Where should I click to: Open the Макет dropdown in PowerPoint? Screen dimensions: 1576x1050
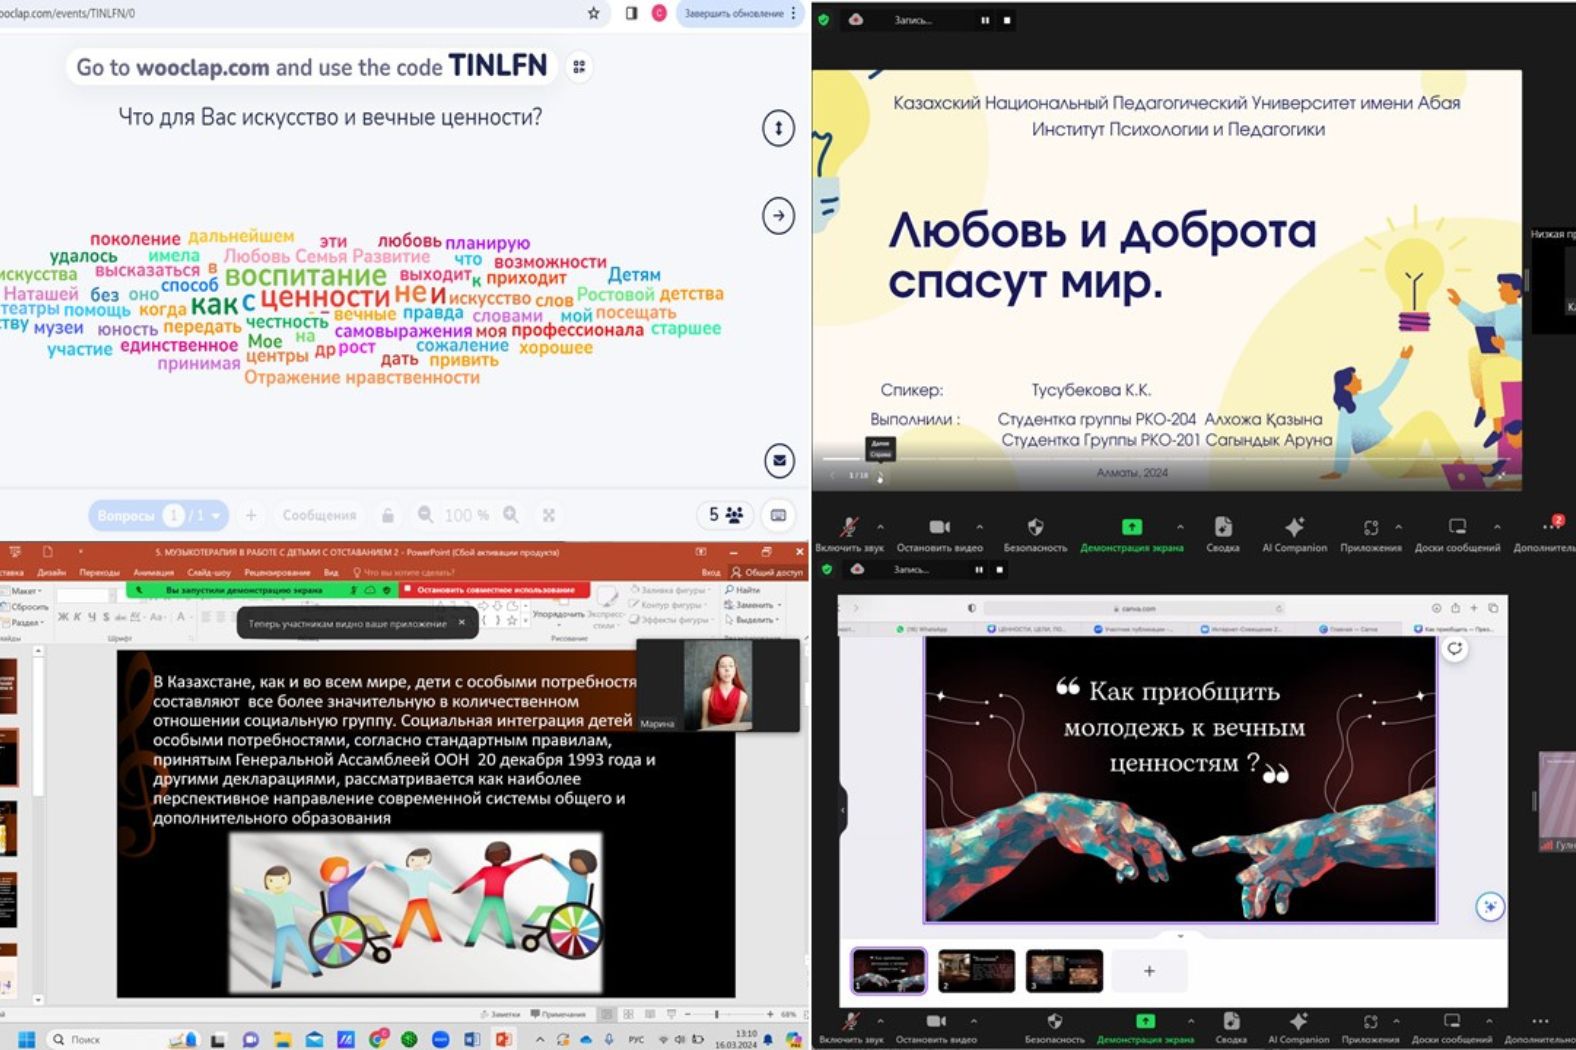pos(26,591)
